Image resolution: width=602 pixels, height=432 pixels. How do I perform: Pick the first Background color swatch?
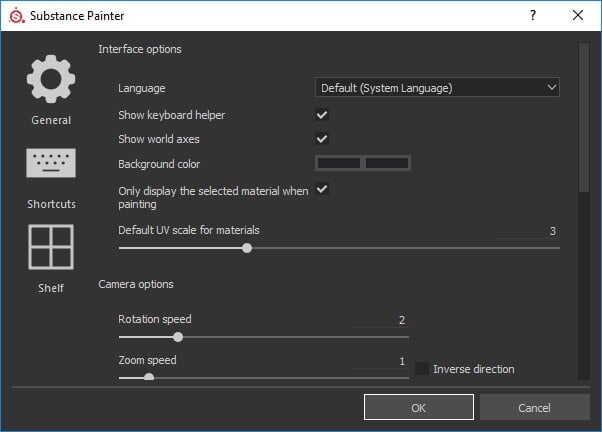pos(339,163)
